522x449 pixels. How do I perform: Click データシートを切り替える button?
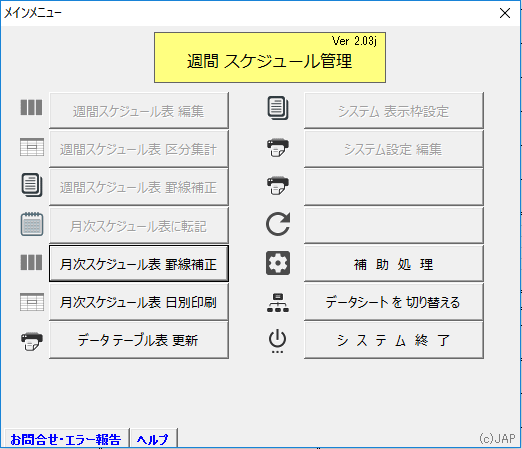click(x=394, y=302)
